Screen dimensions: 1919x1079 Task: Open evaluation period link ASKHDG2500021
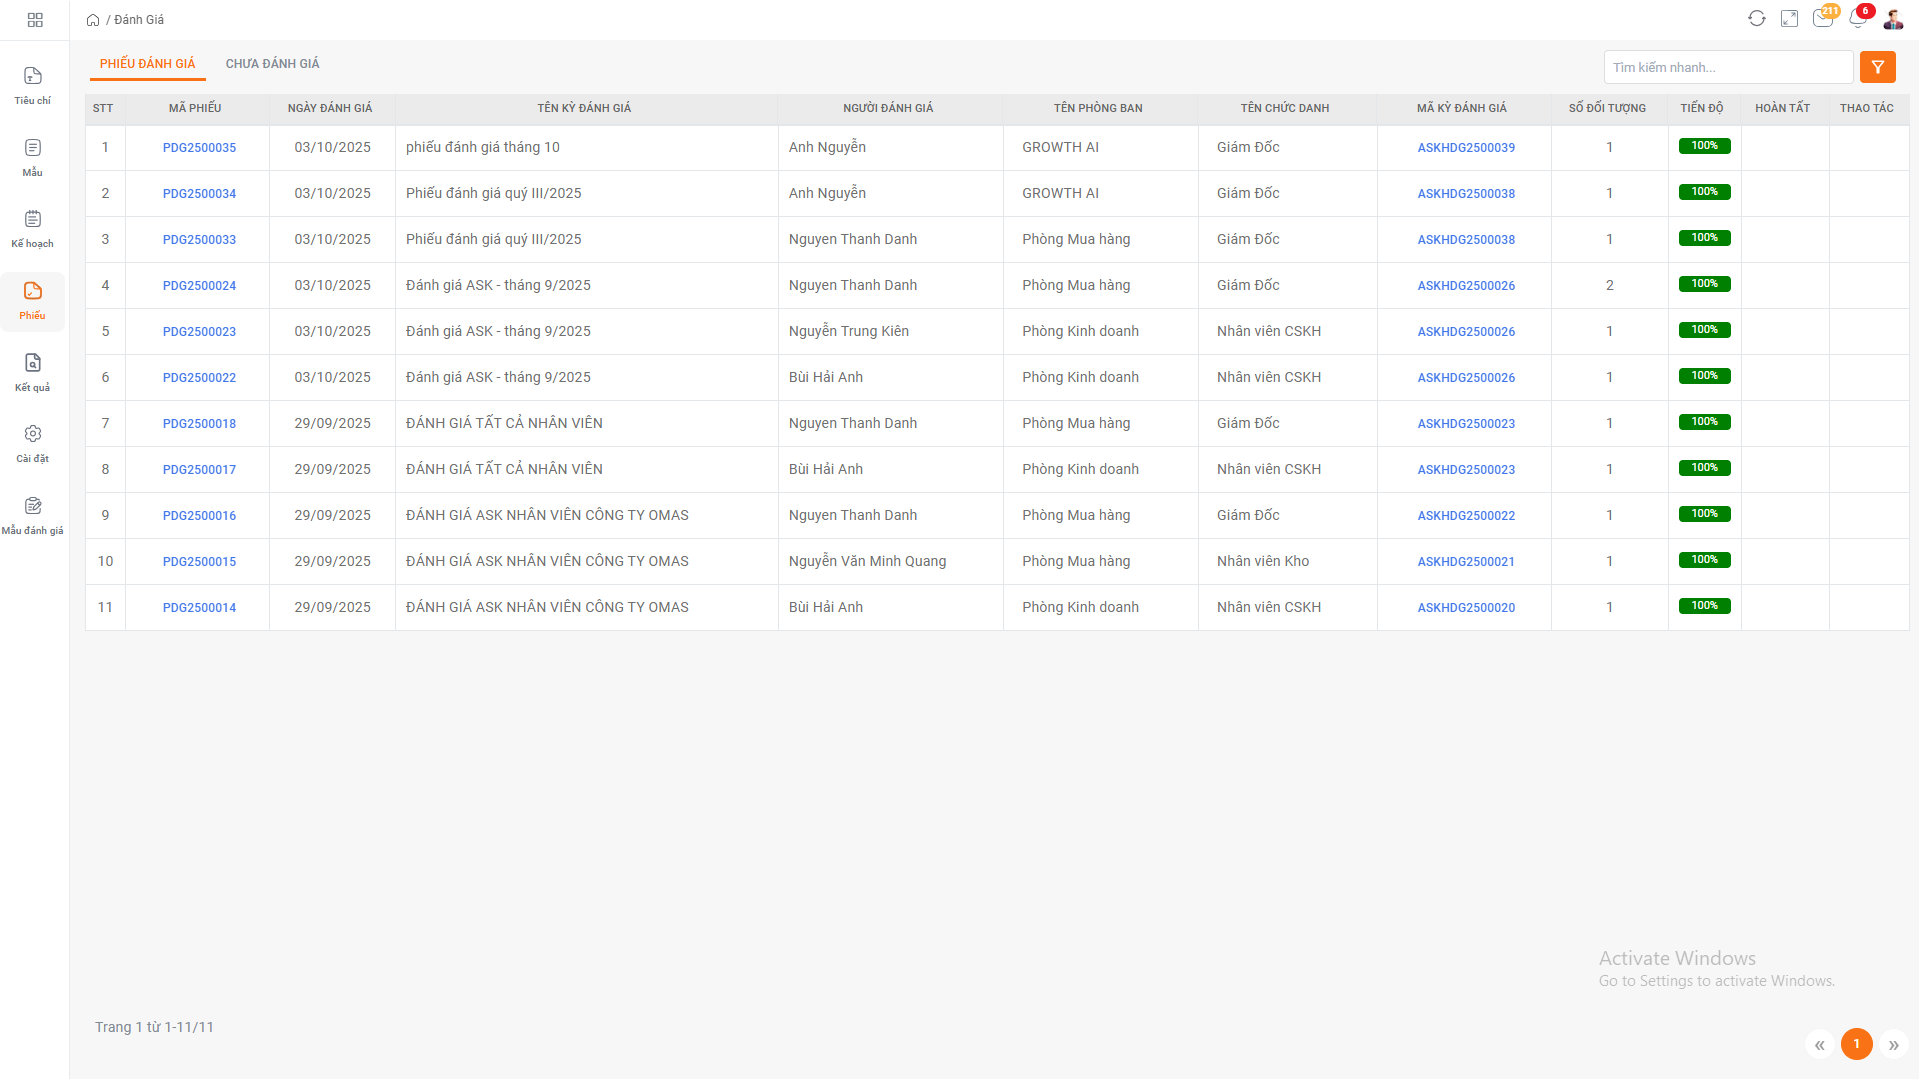(1465, 562)
